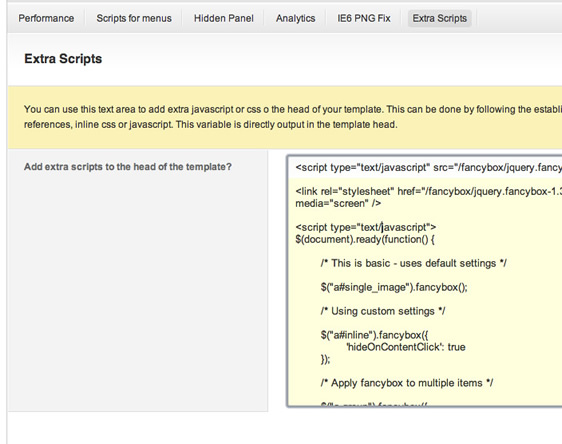Viewport: 562px width, 444px height.
Task: Click the label 'Add extra scripts to the head of the template?'
Action: tap(128, 167)
